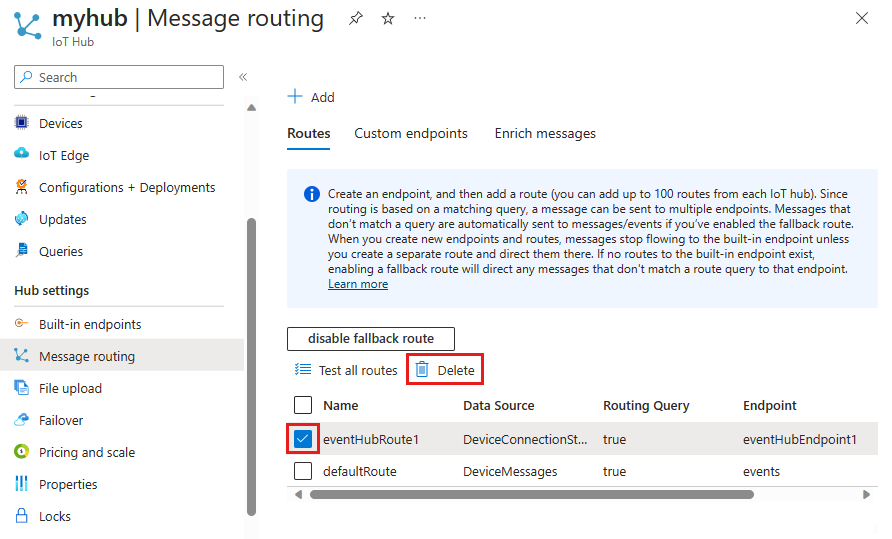Select the defaultRoute checkbox

click(303, 471)
